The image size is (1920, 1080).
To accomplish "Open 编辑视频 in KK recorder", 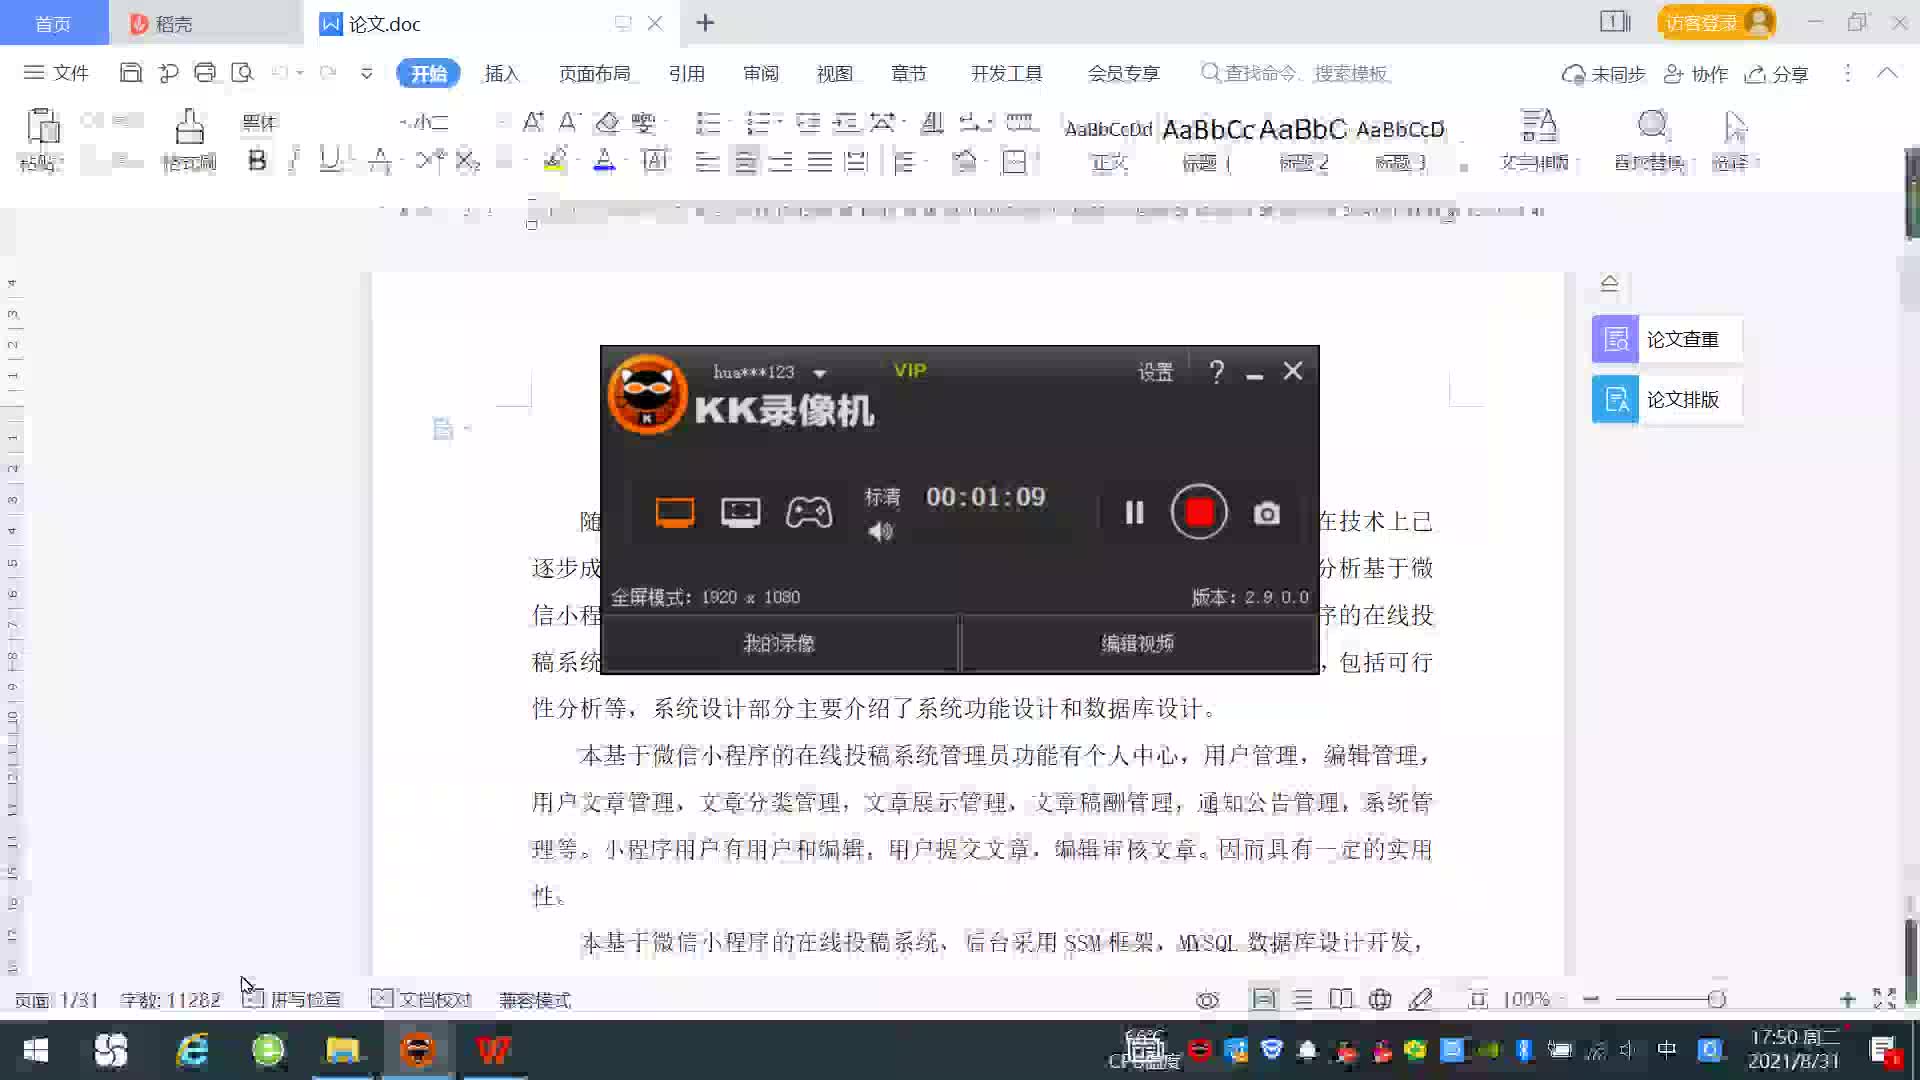I will point(1138,643).
